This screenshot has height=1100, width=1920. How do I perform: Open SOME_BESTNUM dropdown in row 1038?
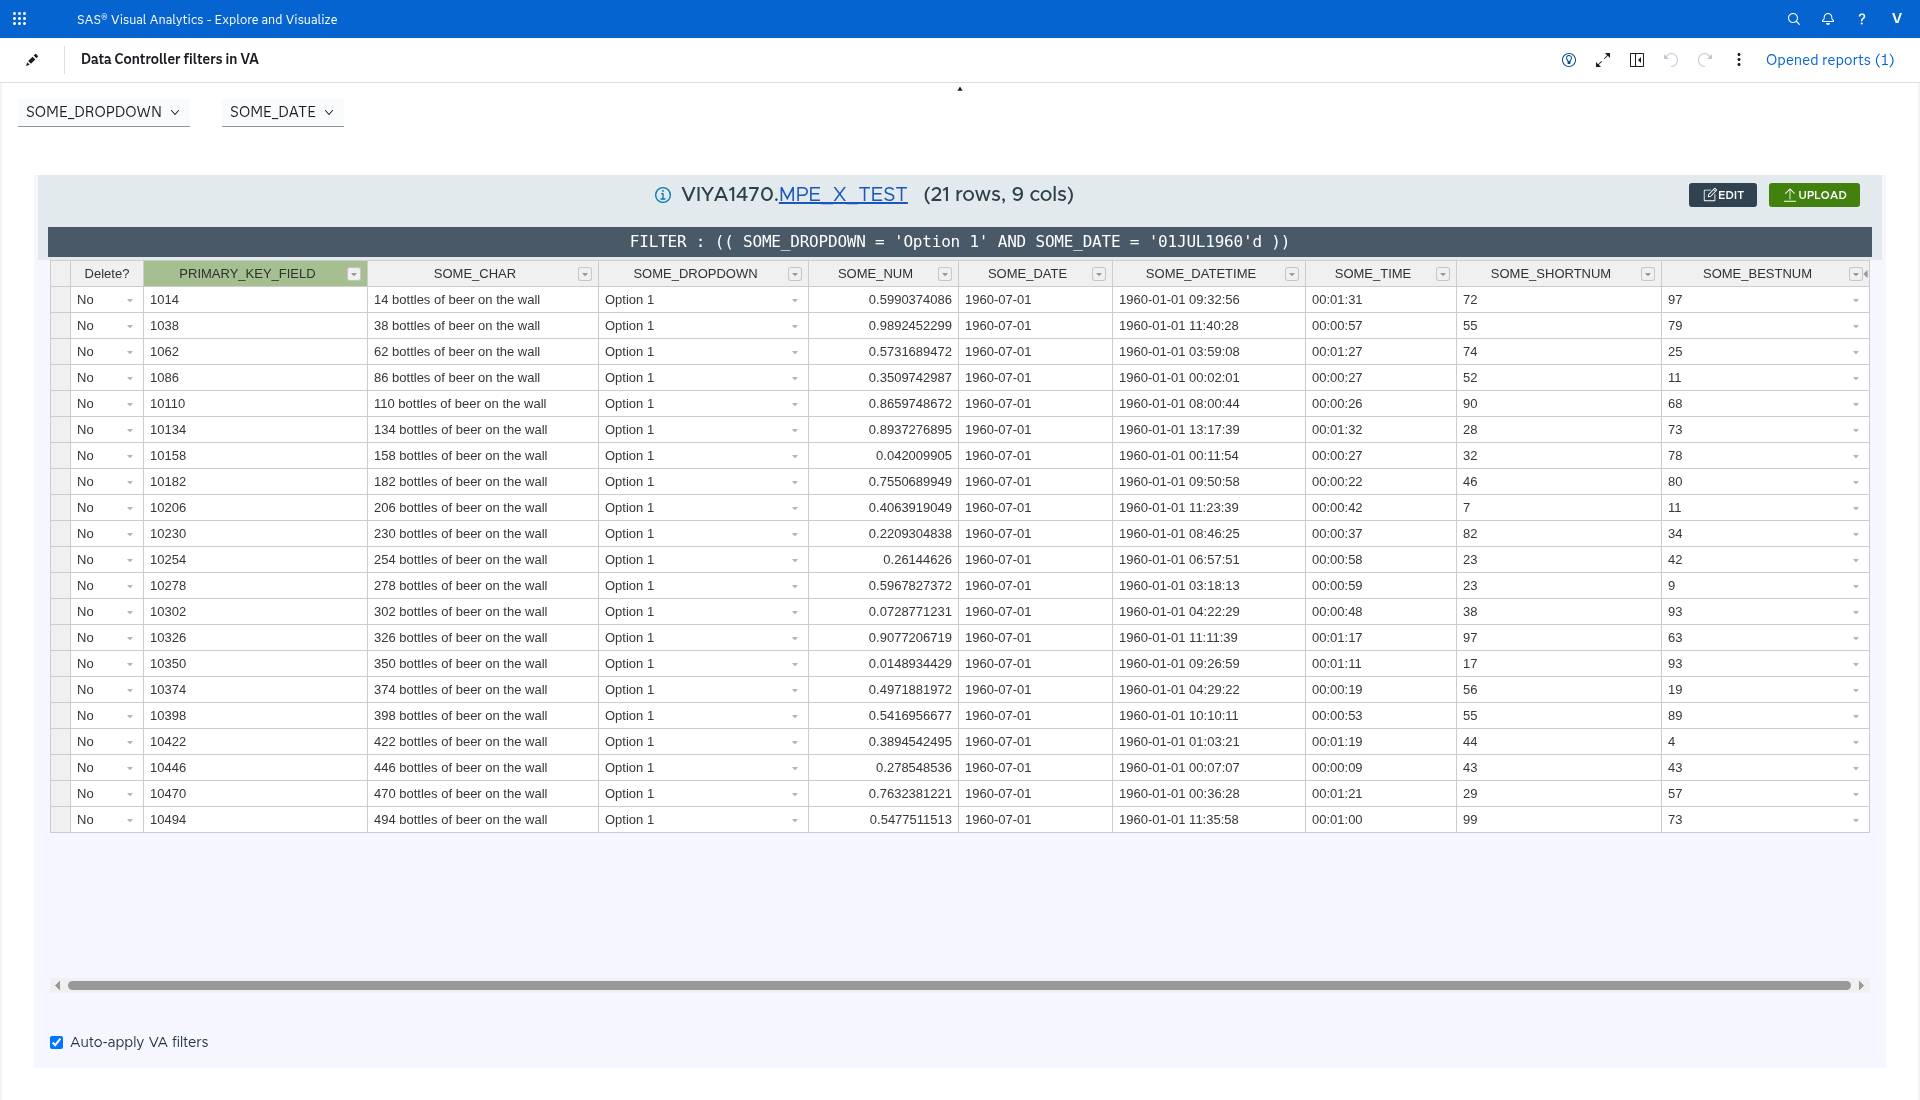(x=1856, y=326)
